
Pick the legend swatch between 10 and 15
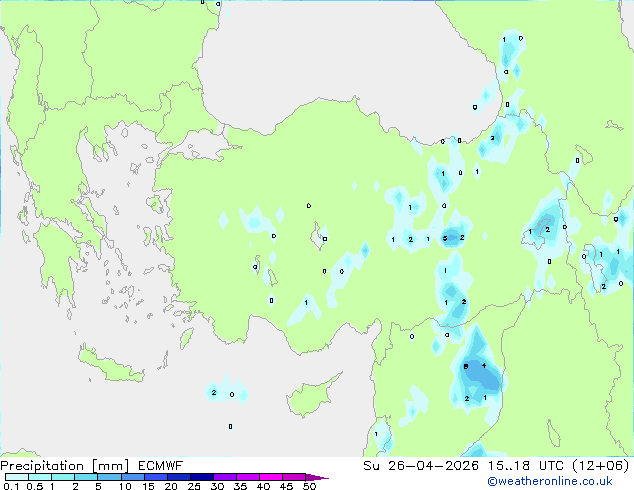pos(133,477)
